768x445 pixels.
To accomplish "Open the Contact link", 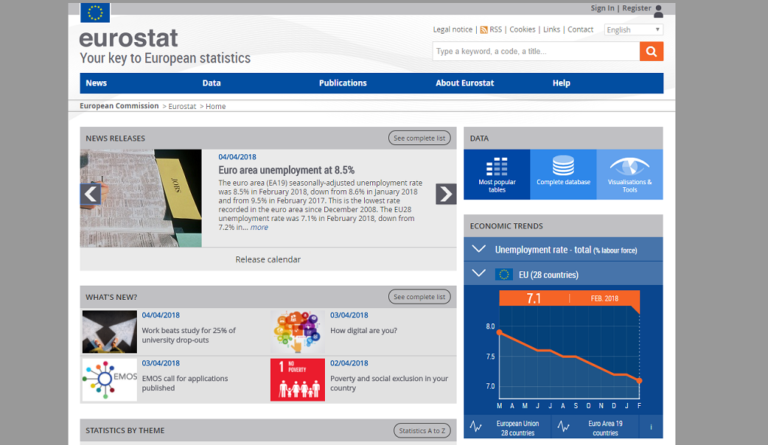I will [580, 29].
